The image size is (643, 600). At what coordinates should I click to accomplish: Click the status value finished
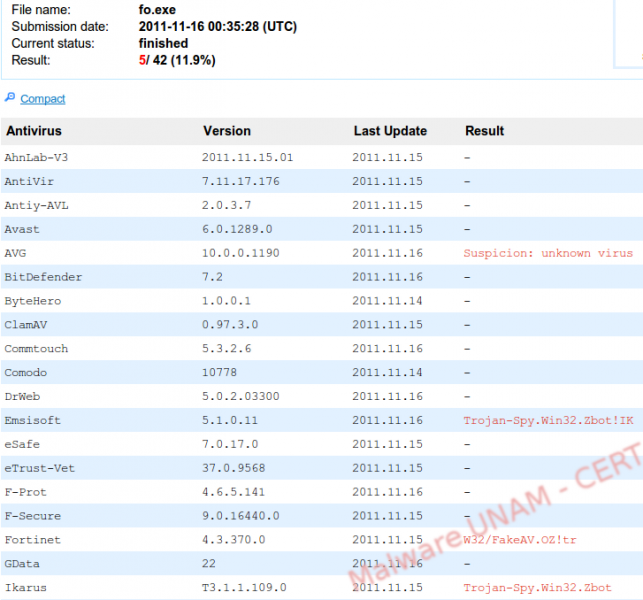163,43
